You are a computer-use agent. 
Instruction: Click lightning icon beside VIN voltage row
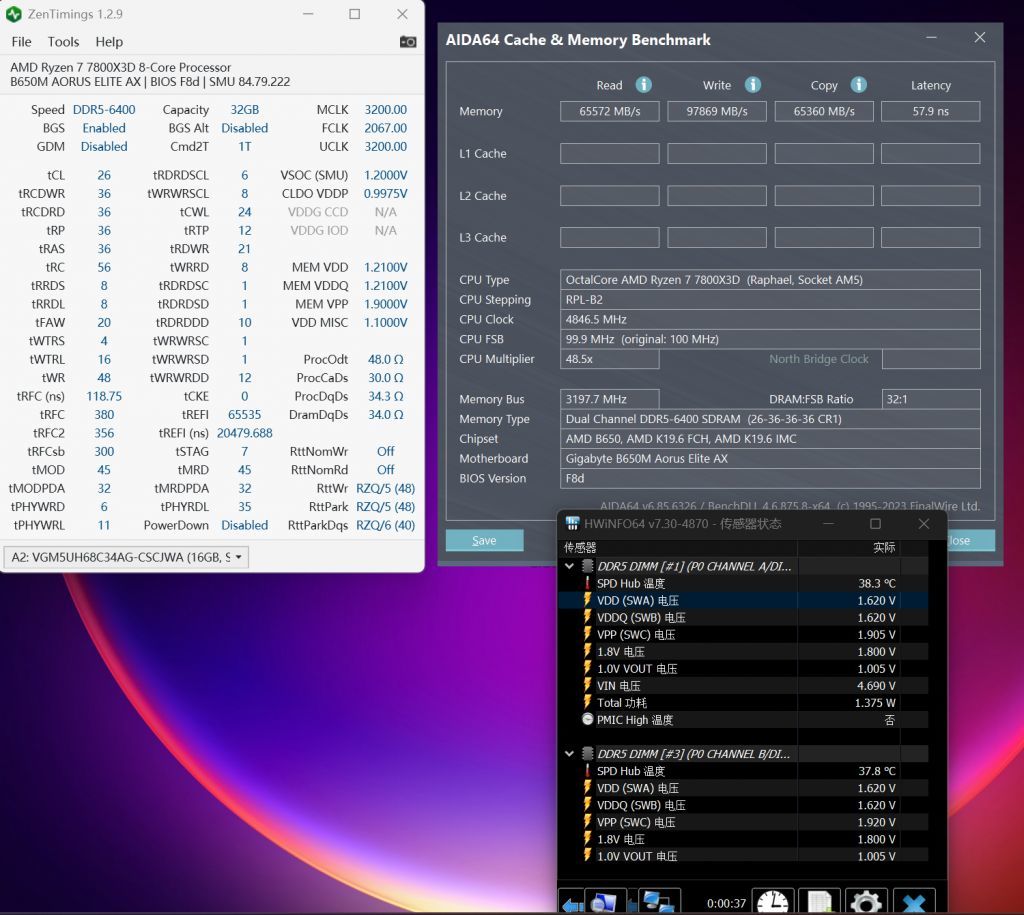point(587,685)
